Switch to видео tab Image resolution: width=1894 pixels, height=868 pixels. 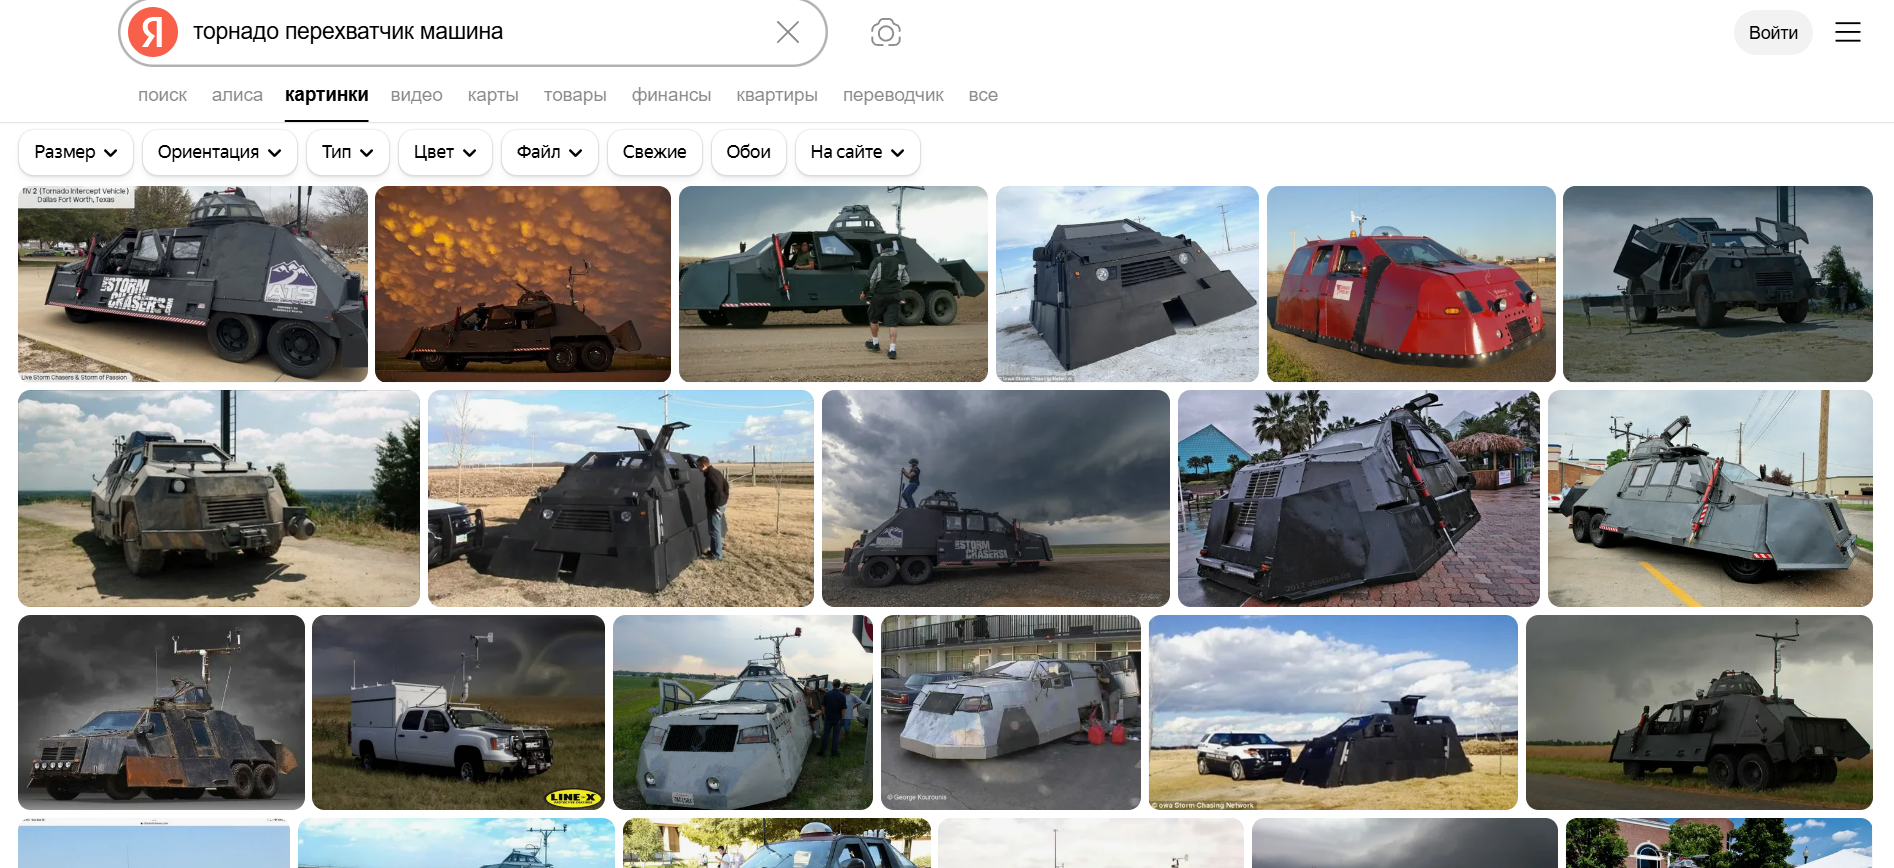coord(416,95)
